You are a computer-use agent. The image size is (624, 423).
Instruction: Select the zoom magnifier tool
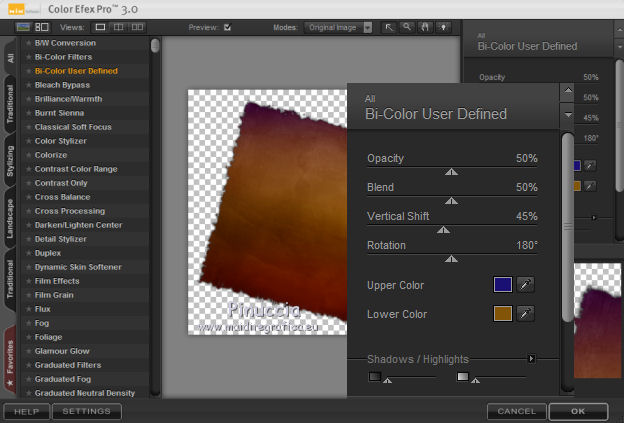click(x=407, y=27)
